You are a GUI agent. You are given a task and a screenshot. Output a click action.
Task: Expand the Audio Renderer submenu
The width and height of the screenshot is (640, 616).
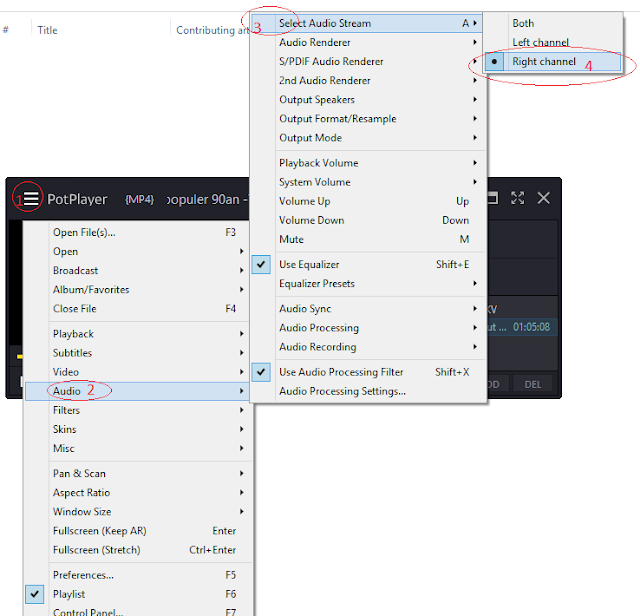[x=367, y=42]
